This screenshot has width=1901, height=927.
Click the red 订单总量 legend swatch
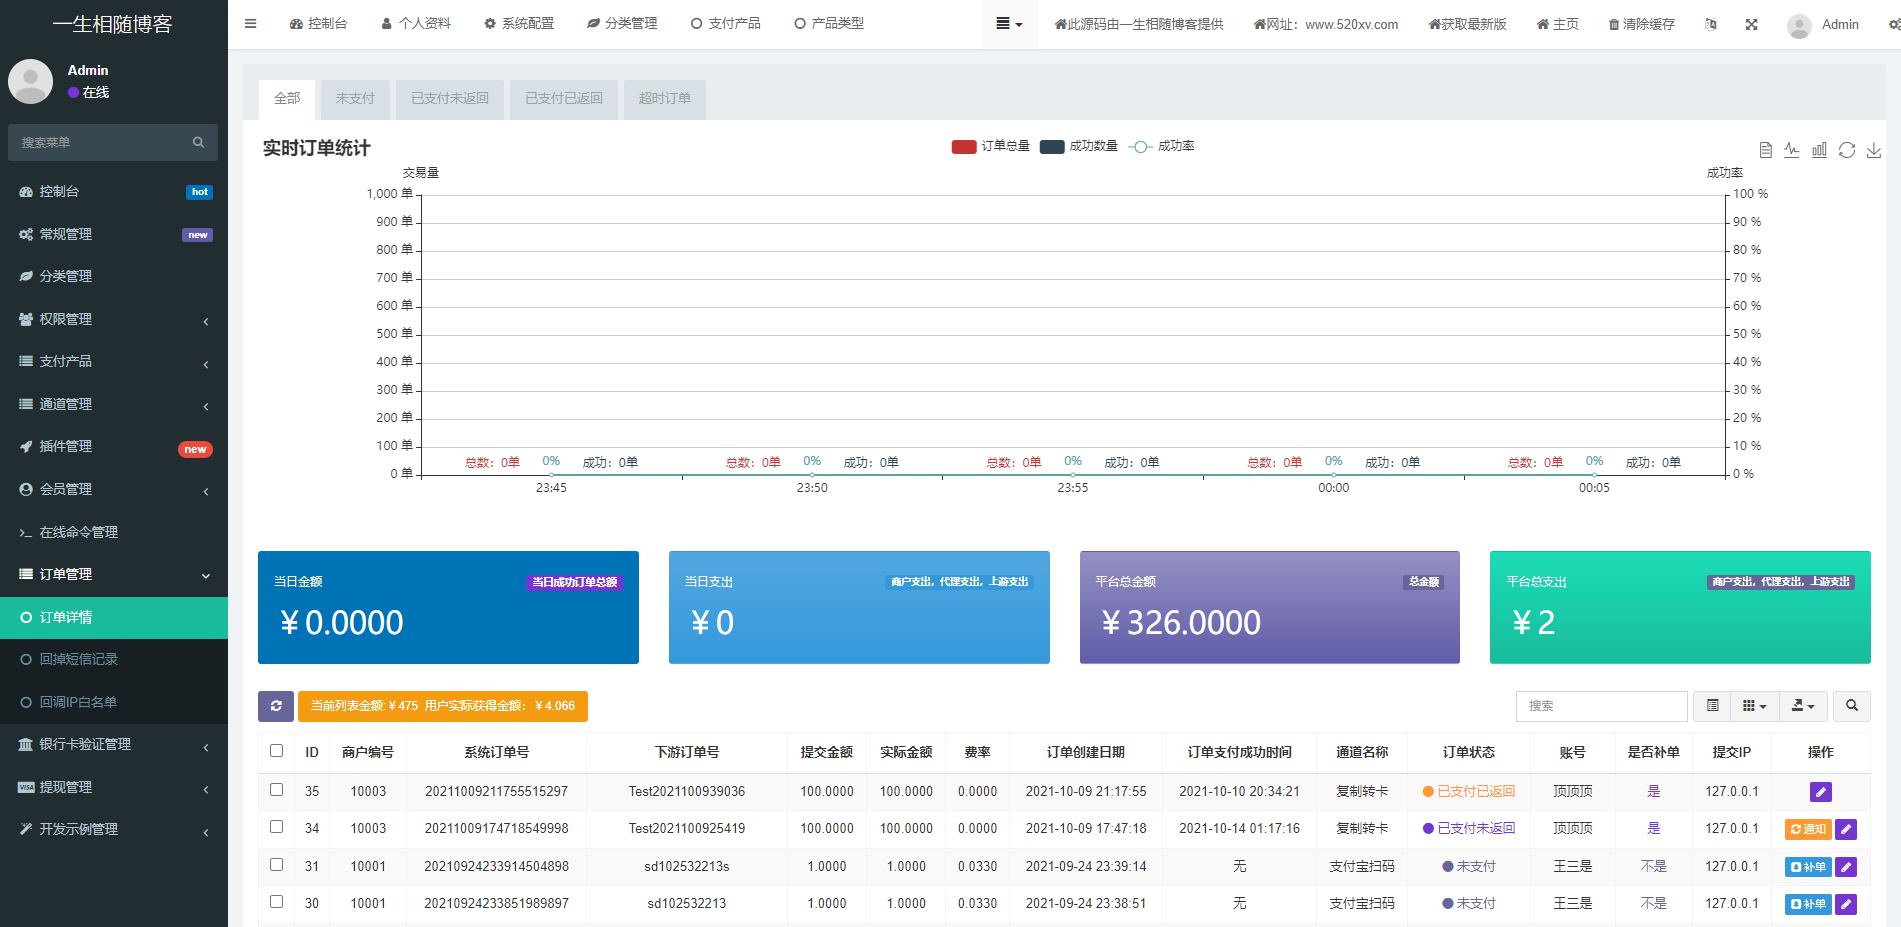[963, 146]
